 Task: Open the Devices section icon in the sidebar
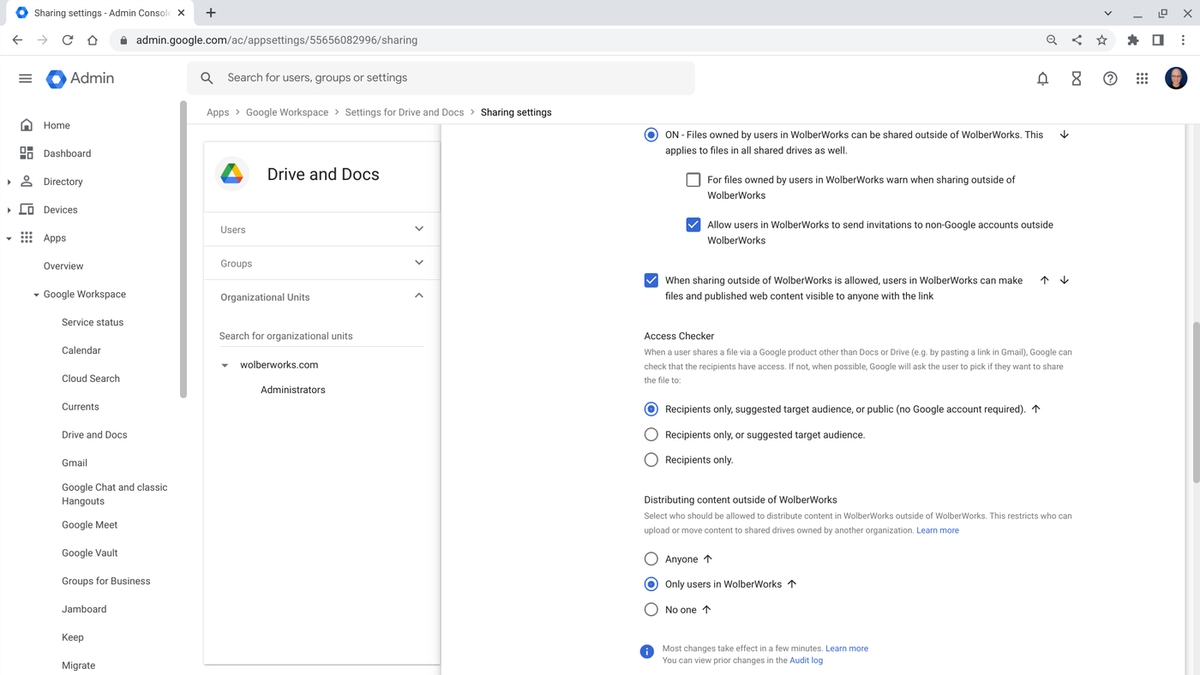[x=27, y=209]
